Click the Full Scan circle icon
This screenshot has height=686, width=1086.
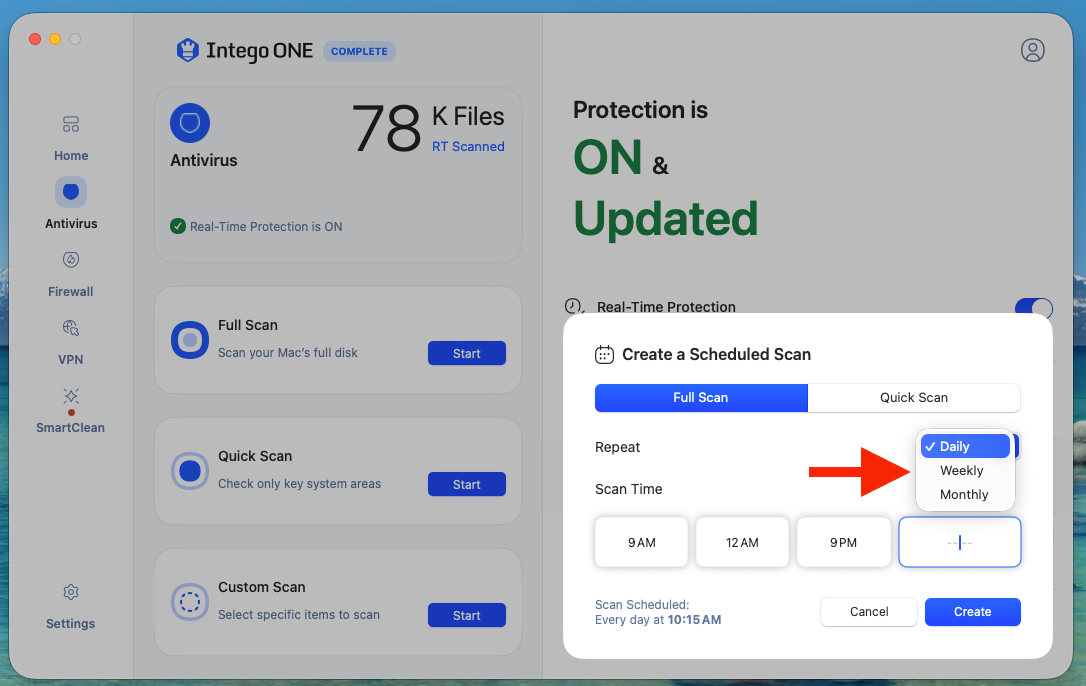click(190, 340)
